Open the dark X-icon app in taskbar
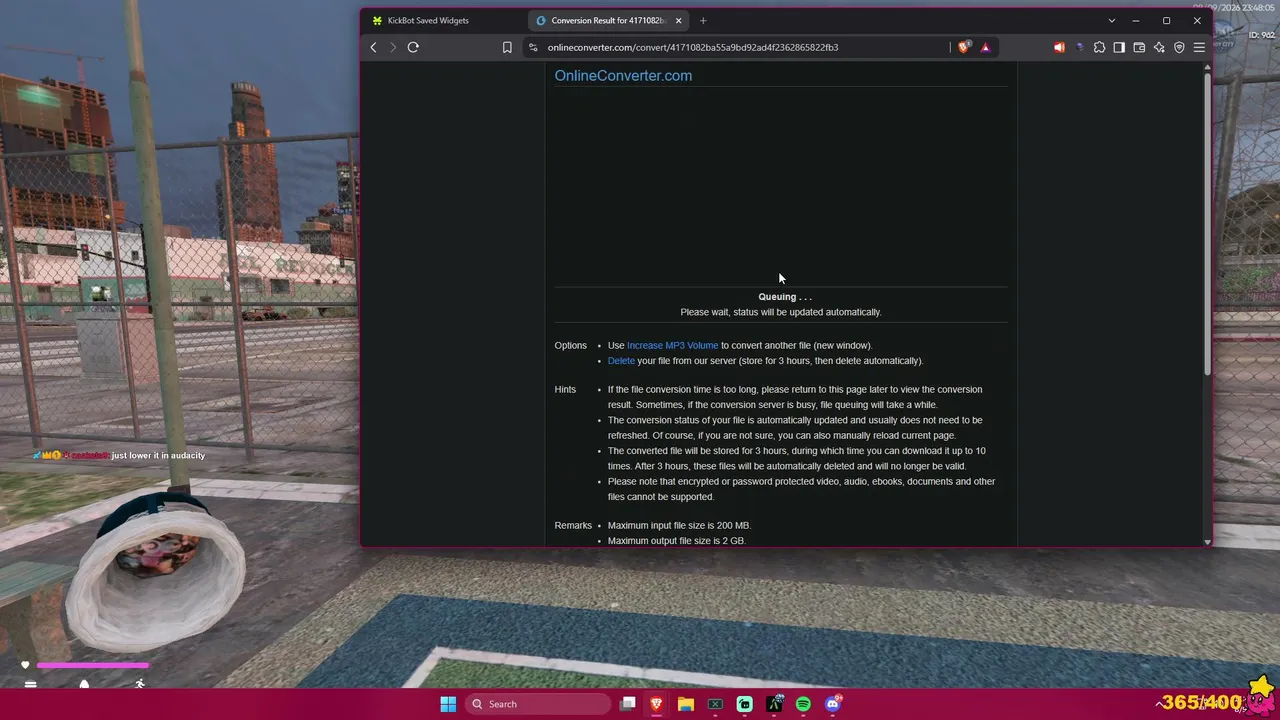This screenshot has height=720, width=1280. coord(715,704)
